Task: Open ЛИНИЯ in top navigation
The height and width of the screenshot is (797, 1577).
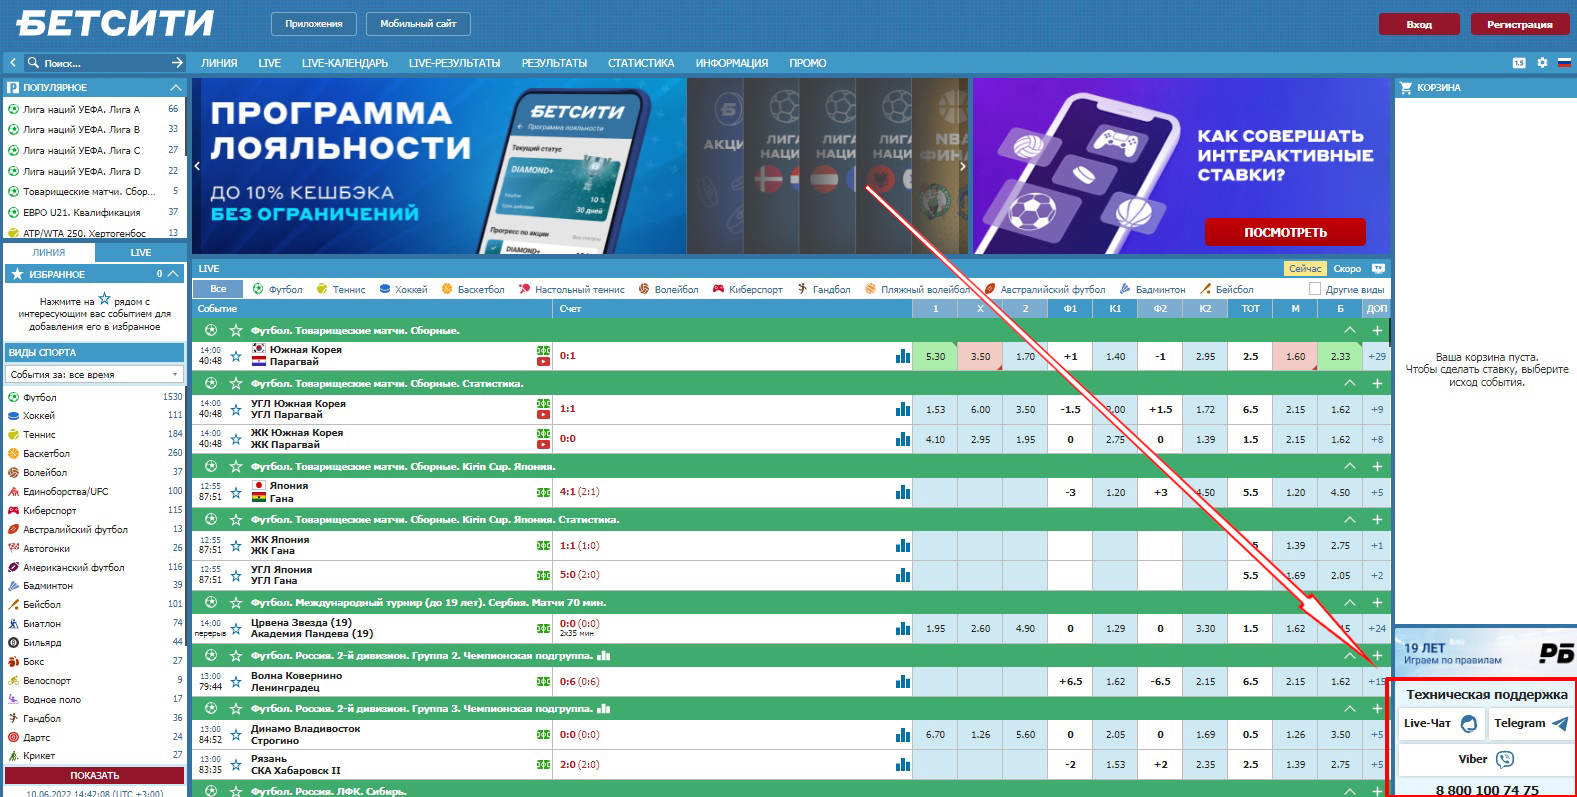Action: pos(219,63)
